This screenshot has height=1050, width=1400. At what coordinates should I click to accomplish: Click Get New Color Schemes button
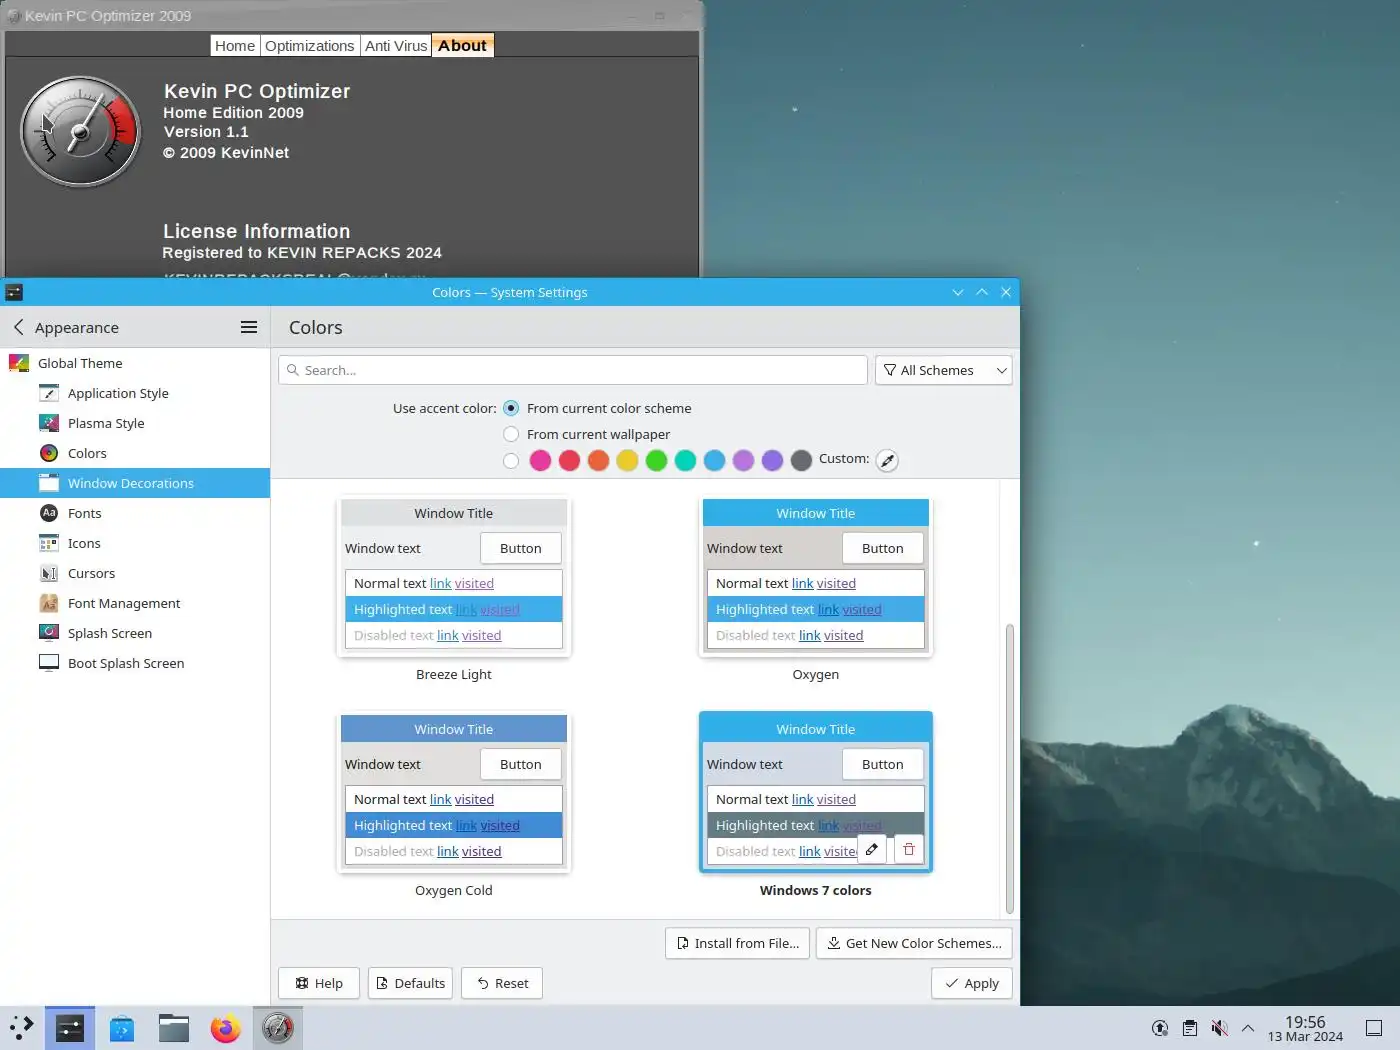(x=914, y=943)
